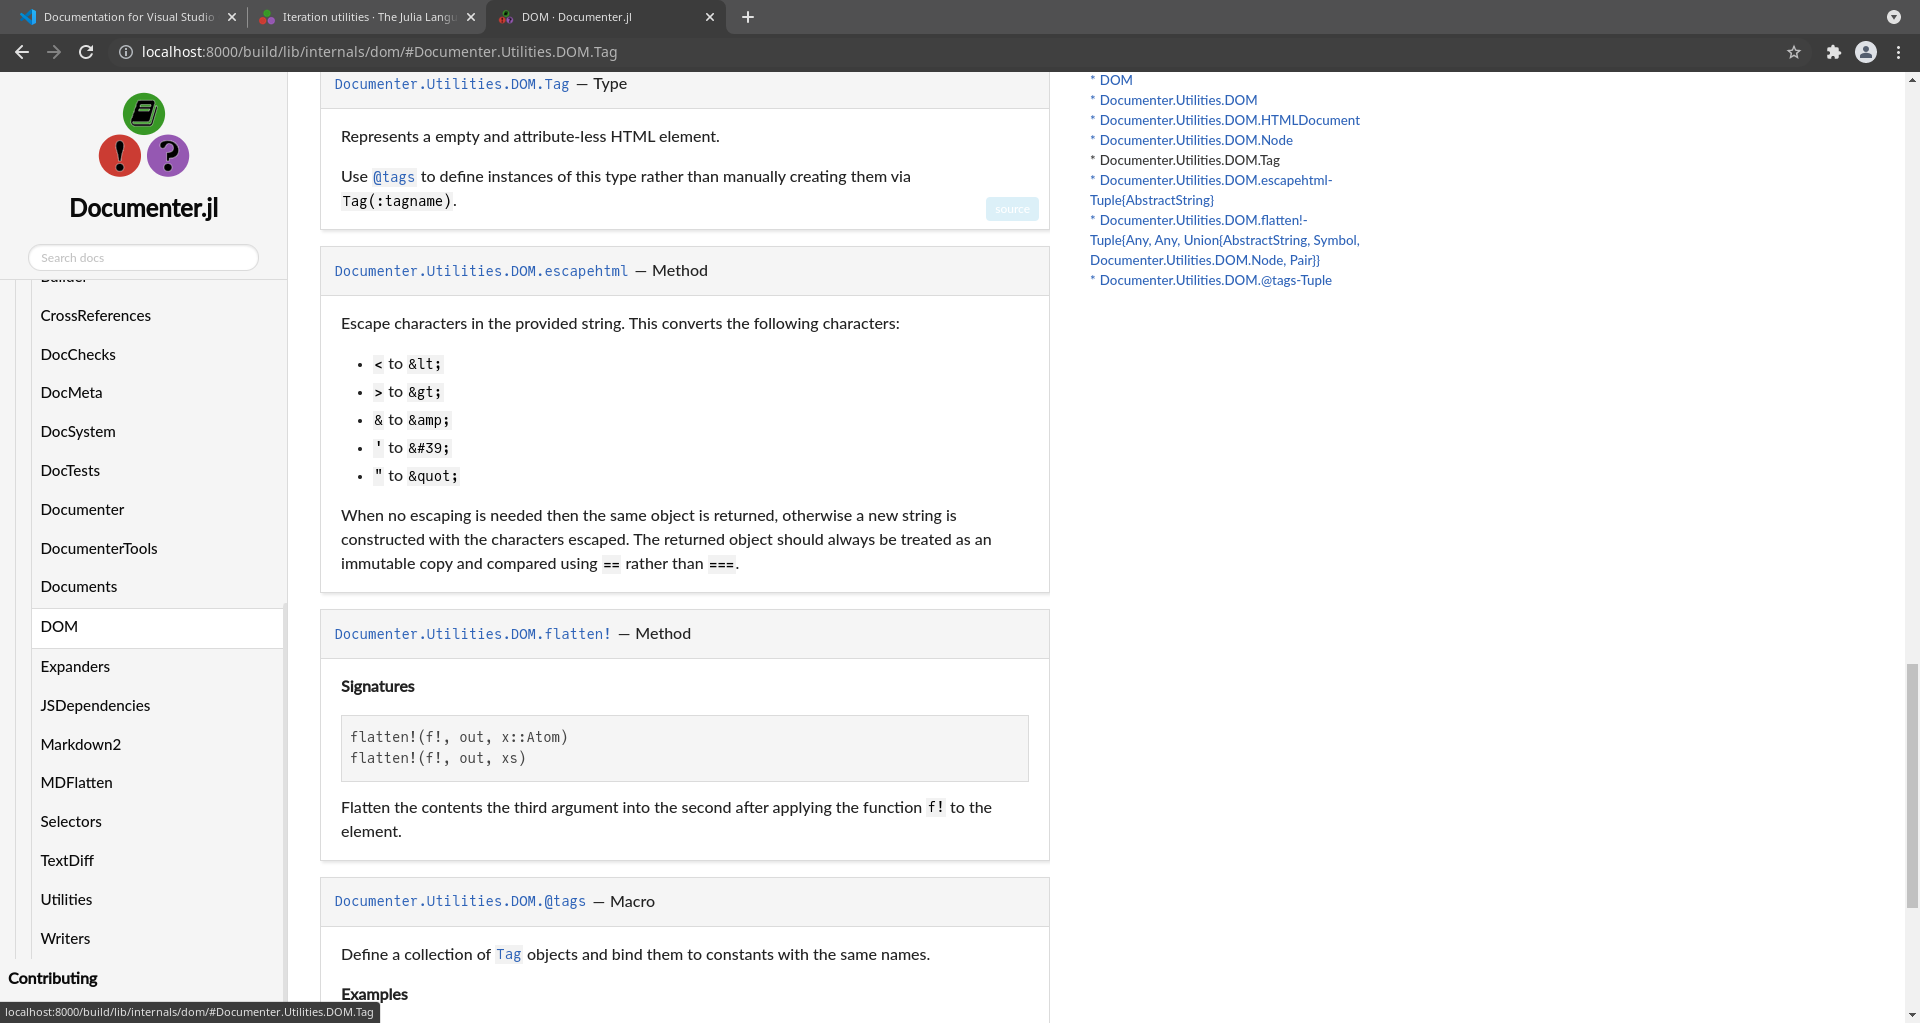Open the browser profile menu
The image size is (1920, 1023).
(x=1866, y=52)
